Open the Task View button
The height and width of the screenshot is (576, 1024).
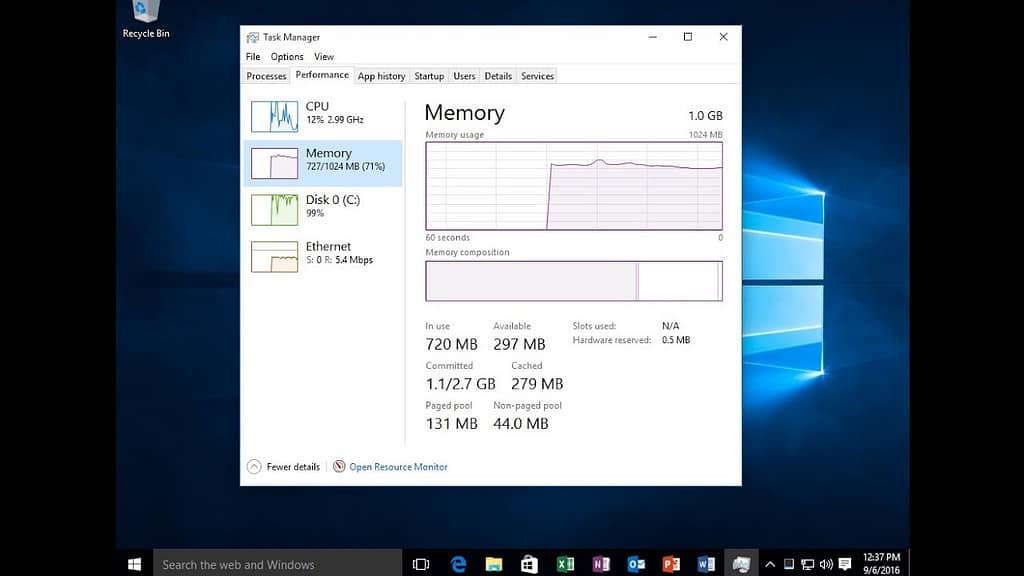tap(420, 564)
